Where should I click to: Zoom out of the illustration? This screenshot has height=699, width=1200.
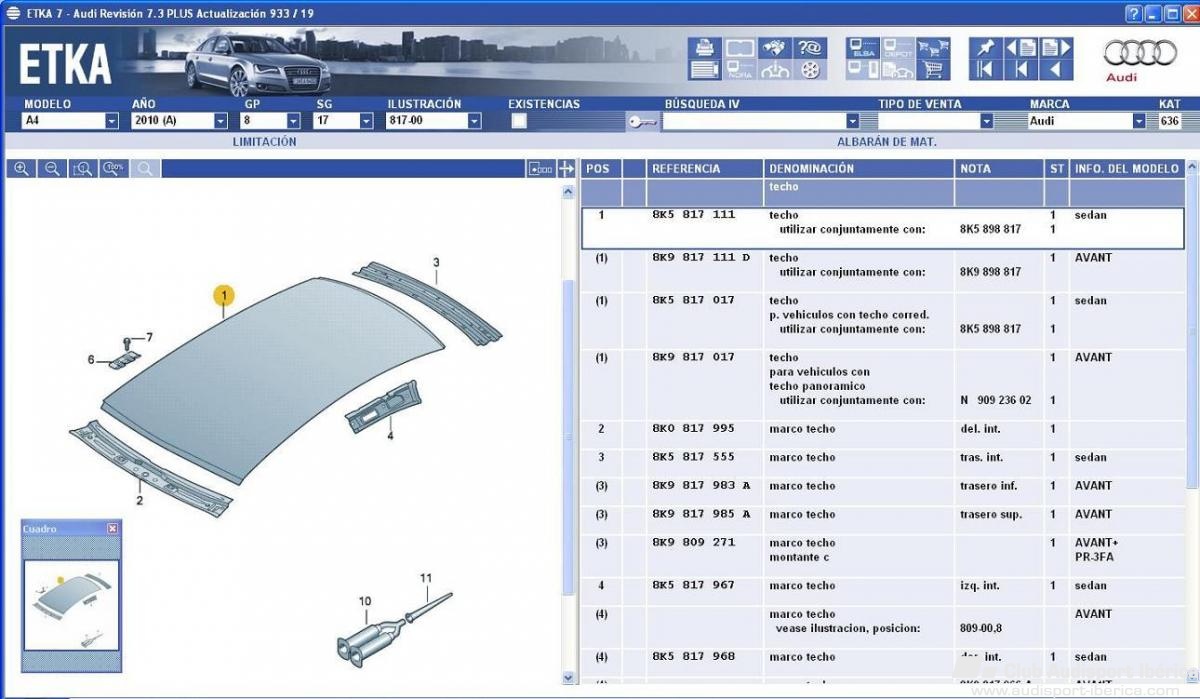[52, 169]
